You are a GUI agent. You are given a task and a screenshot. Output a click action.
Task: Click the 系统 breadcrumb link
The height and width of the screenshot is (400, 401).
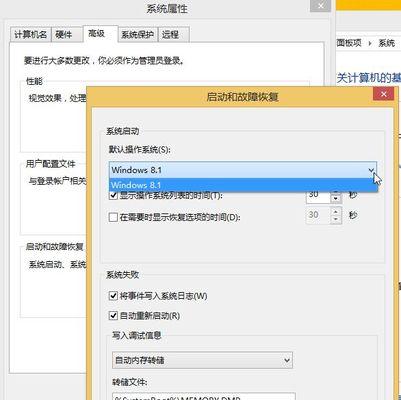click(x=387, y=43)
